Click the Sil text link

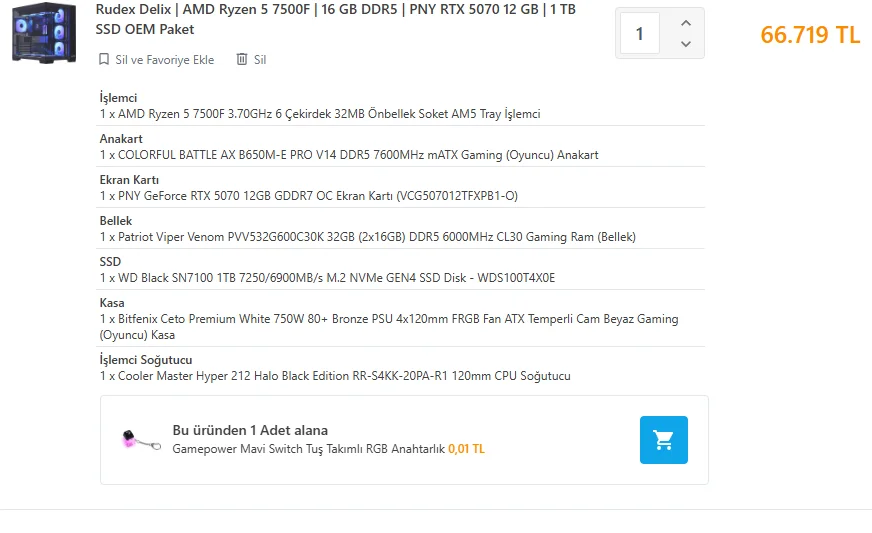pyautogui.click(x=260, y=60)
